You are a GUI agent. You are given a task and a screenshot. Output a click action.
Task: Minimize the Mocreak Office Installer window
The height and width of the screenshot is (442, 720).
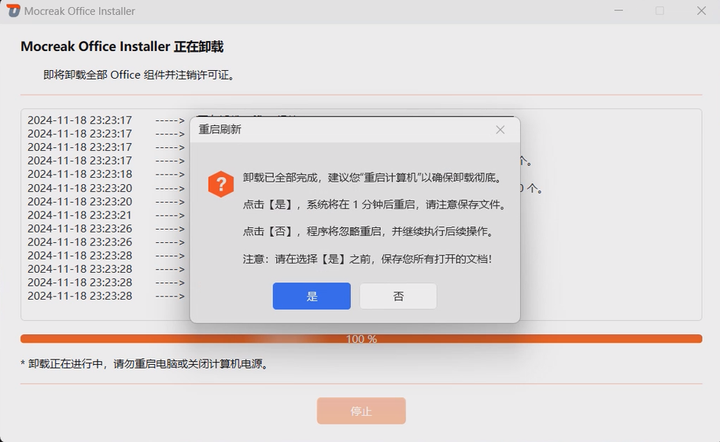(619, 11)
